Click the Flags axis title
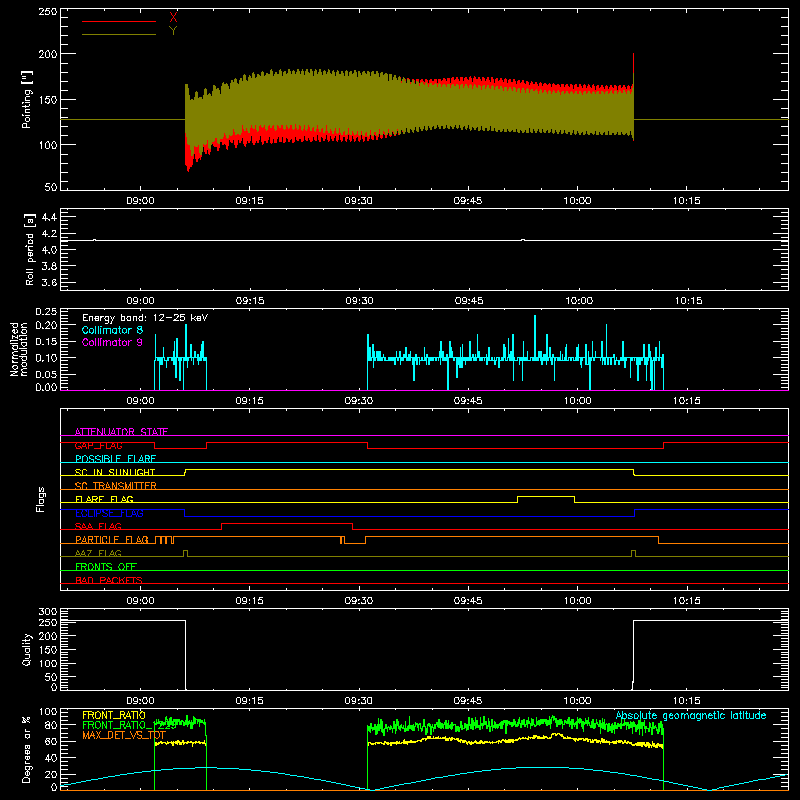Screen dimensions: 800x800 coord(40,499)
